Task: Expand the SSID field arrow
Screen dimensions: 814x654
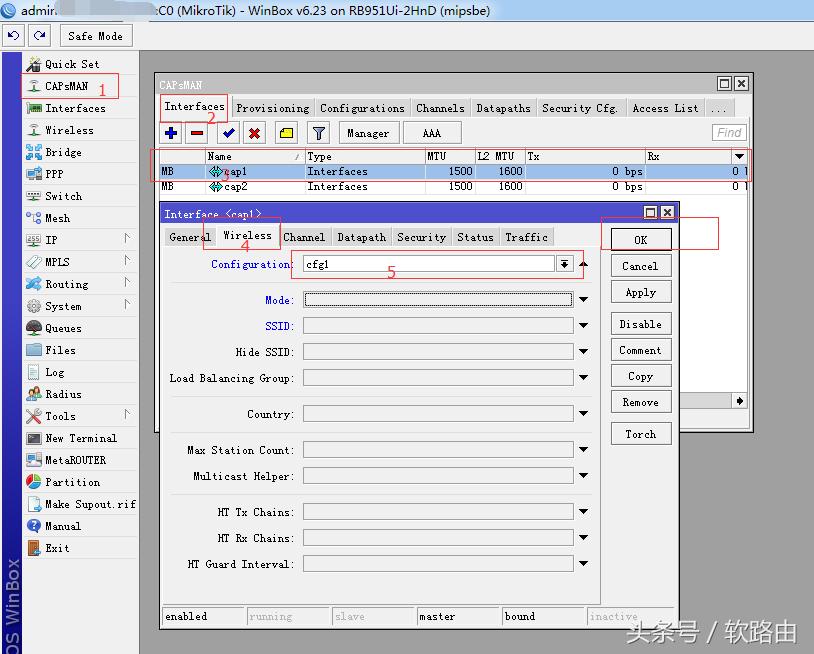Action: coord(584,326)
